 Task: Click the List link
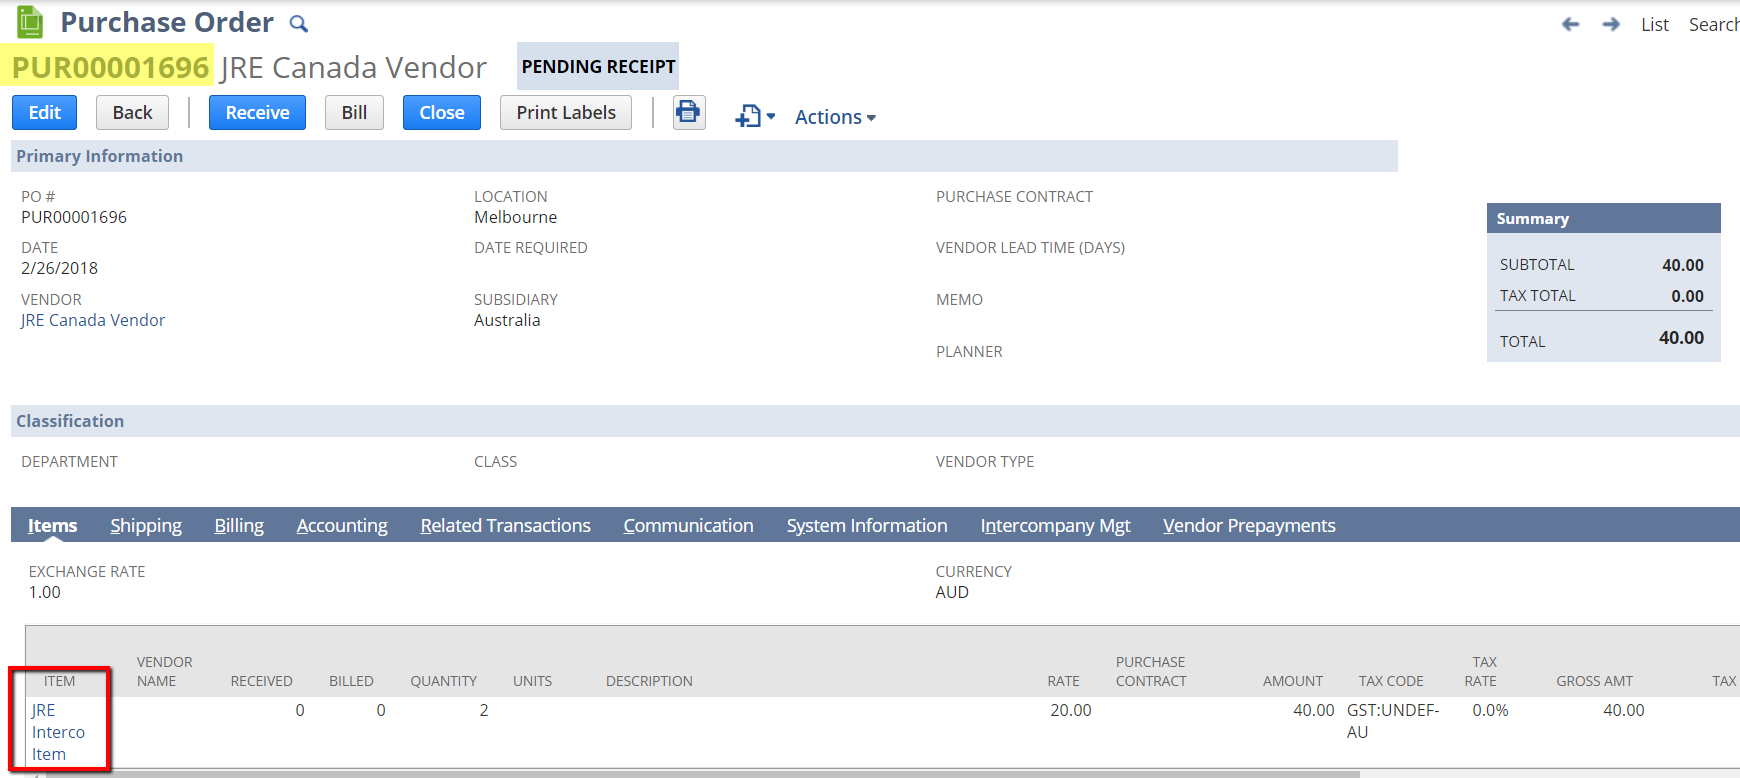[x=1654, y=25]
